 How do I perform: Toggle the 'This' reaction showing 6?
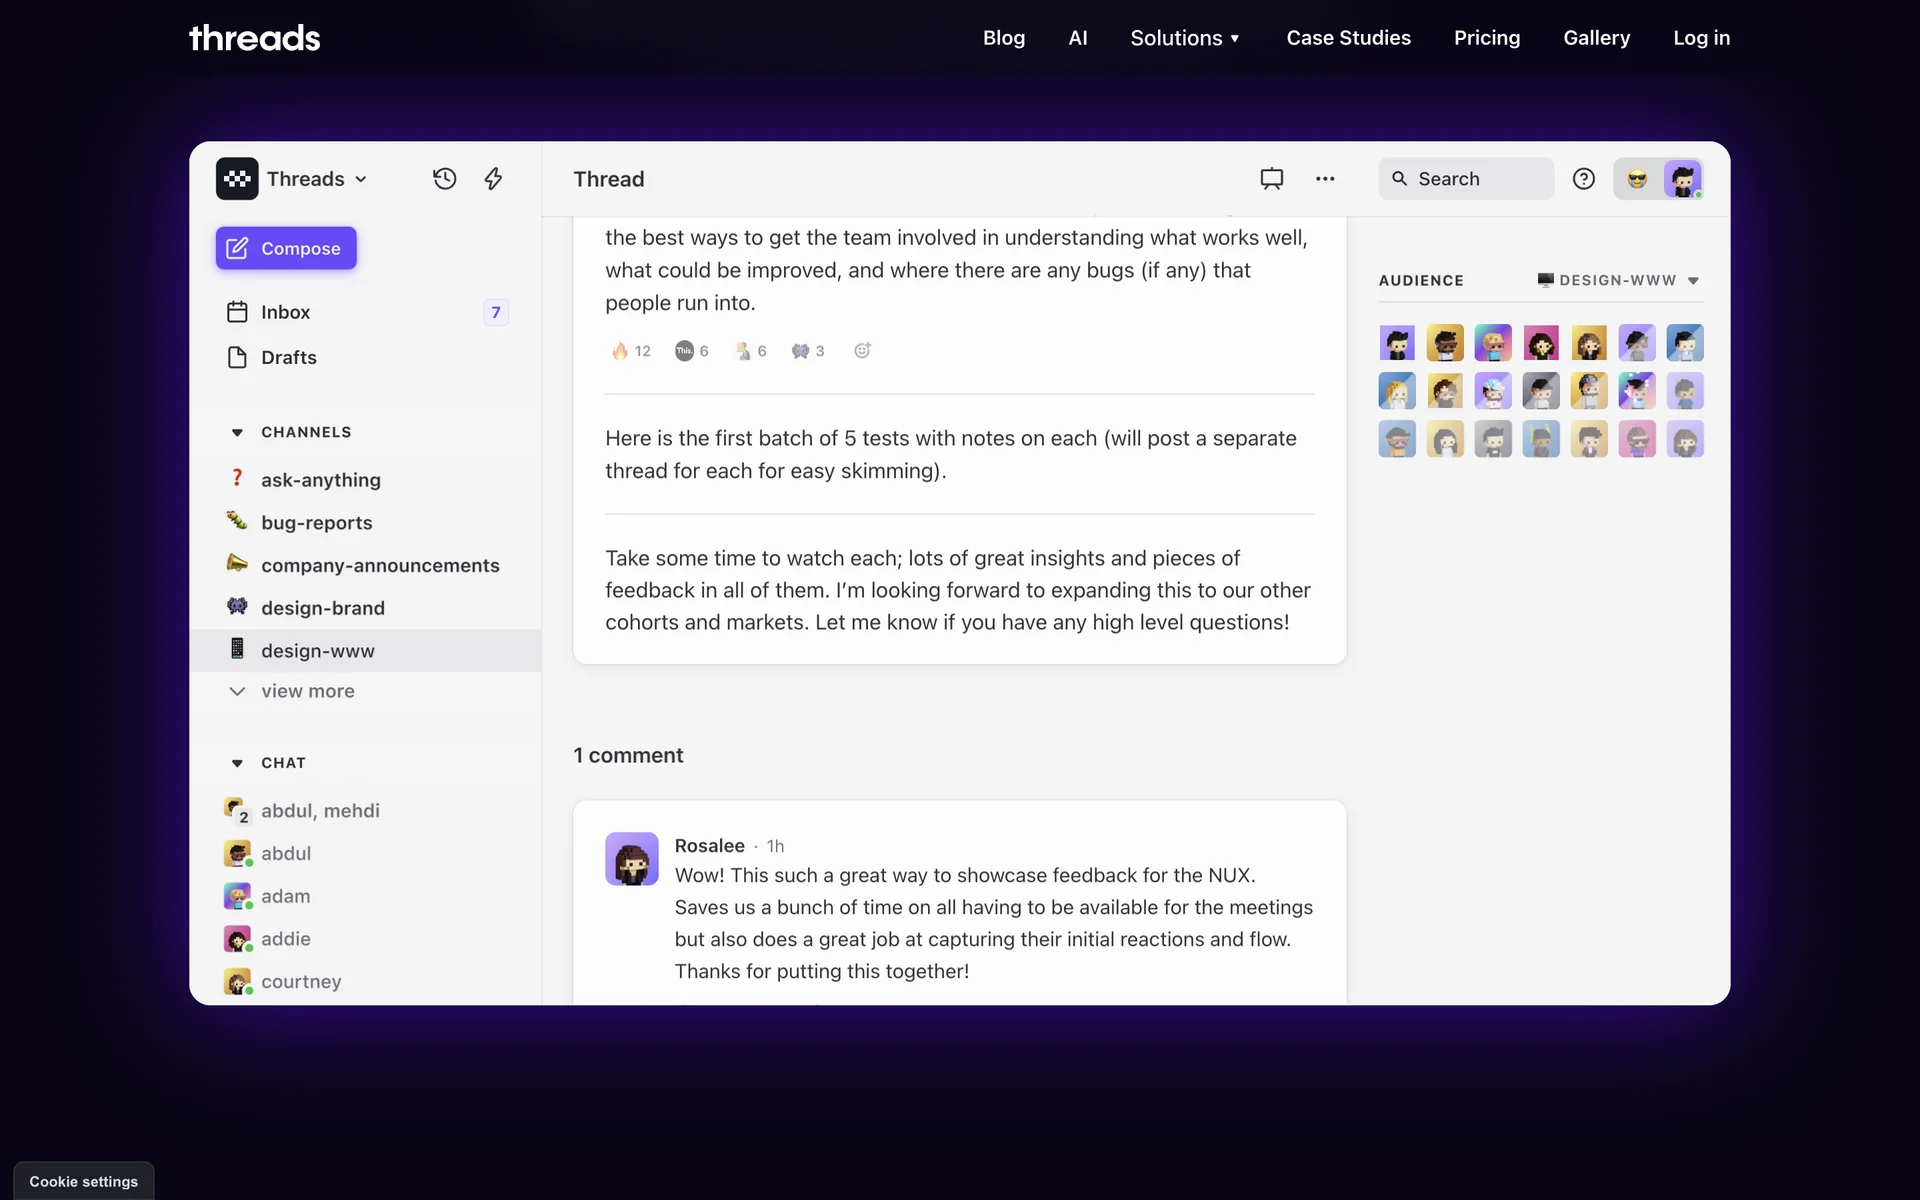pyautogui.click(x=691, y=351)
